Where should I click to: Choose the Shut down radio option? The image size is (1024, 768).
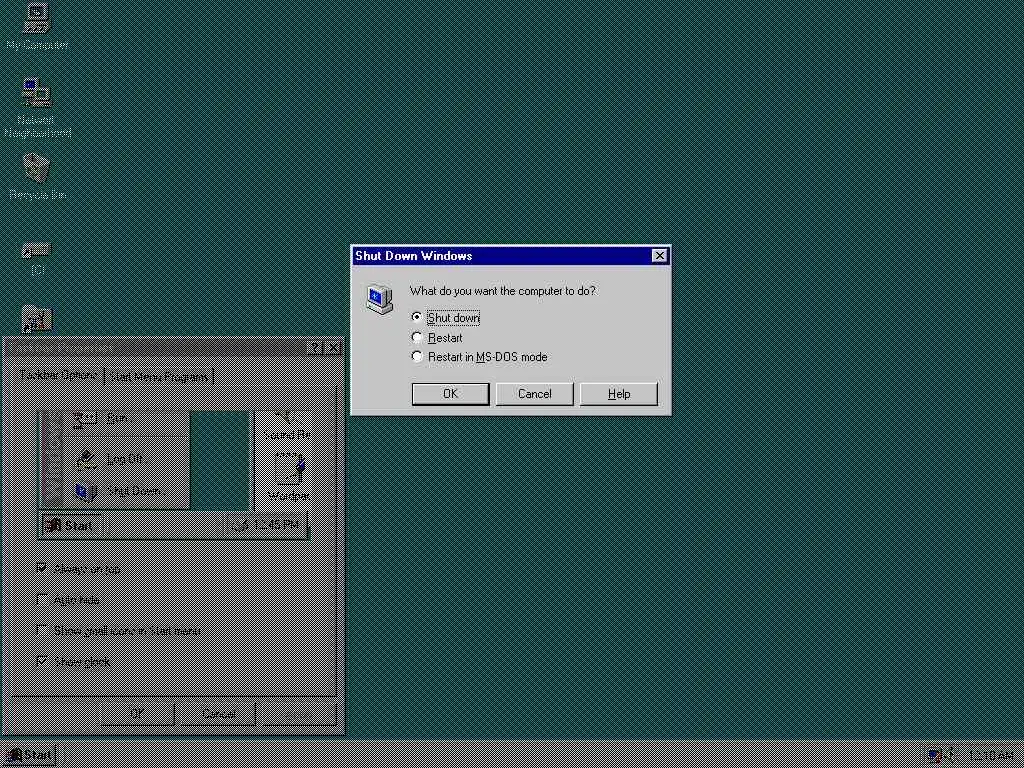coord(447,317)
